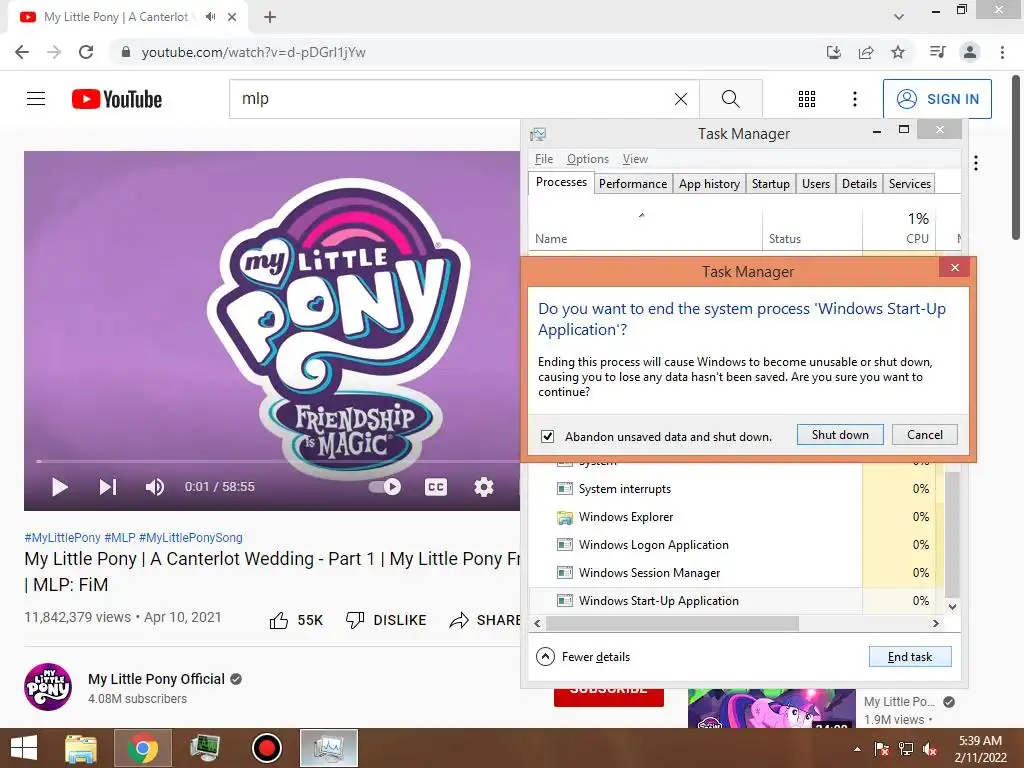Image resolution: width=1024 pixels, height=768 pixels.
Task: Confirm with the Shut down button
Action: coord(840,435)
